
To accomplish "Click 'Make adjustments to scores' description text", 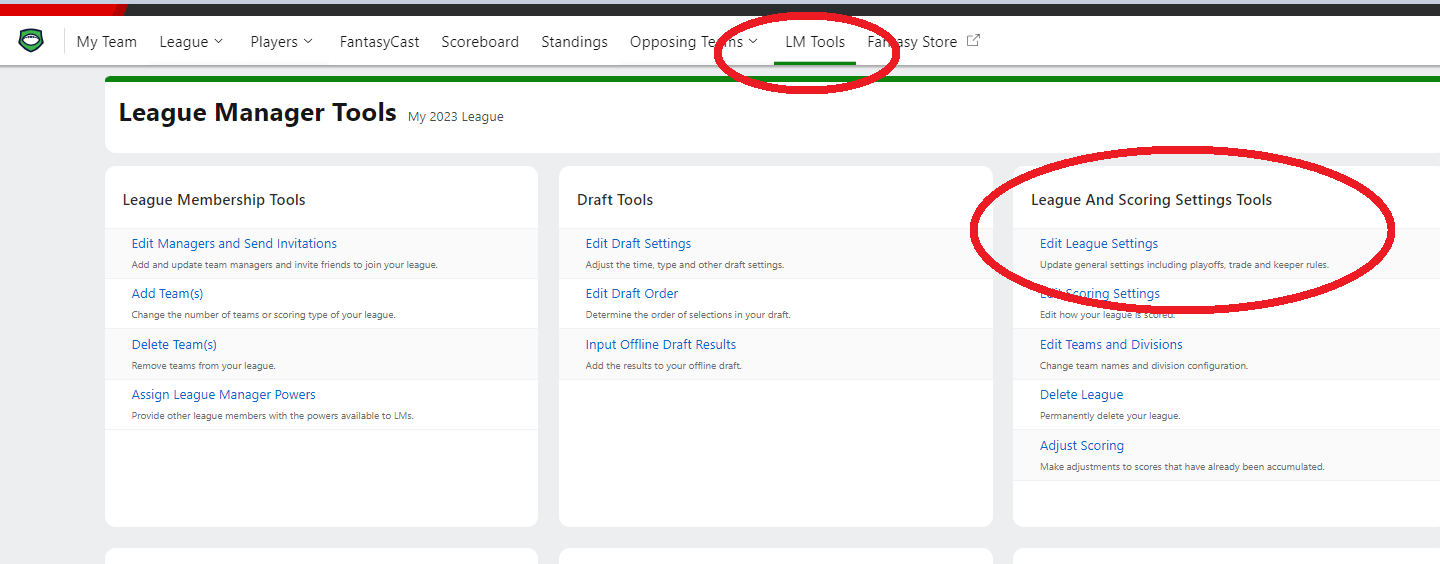I will pyautogui.click(x=1182, y=466).
